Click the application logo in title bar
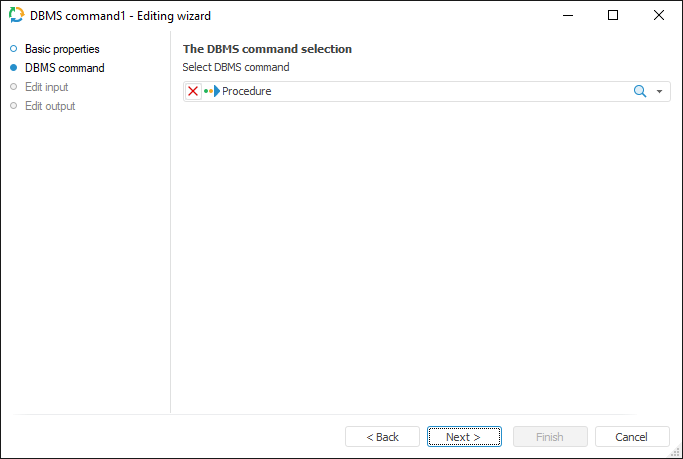 click(x=16, y=15)
